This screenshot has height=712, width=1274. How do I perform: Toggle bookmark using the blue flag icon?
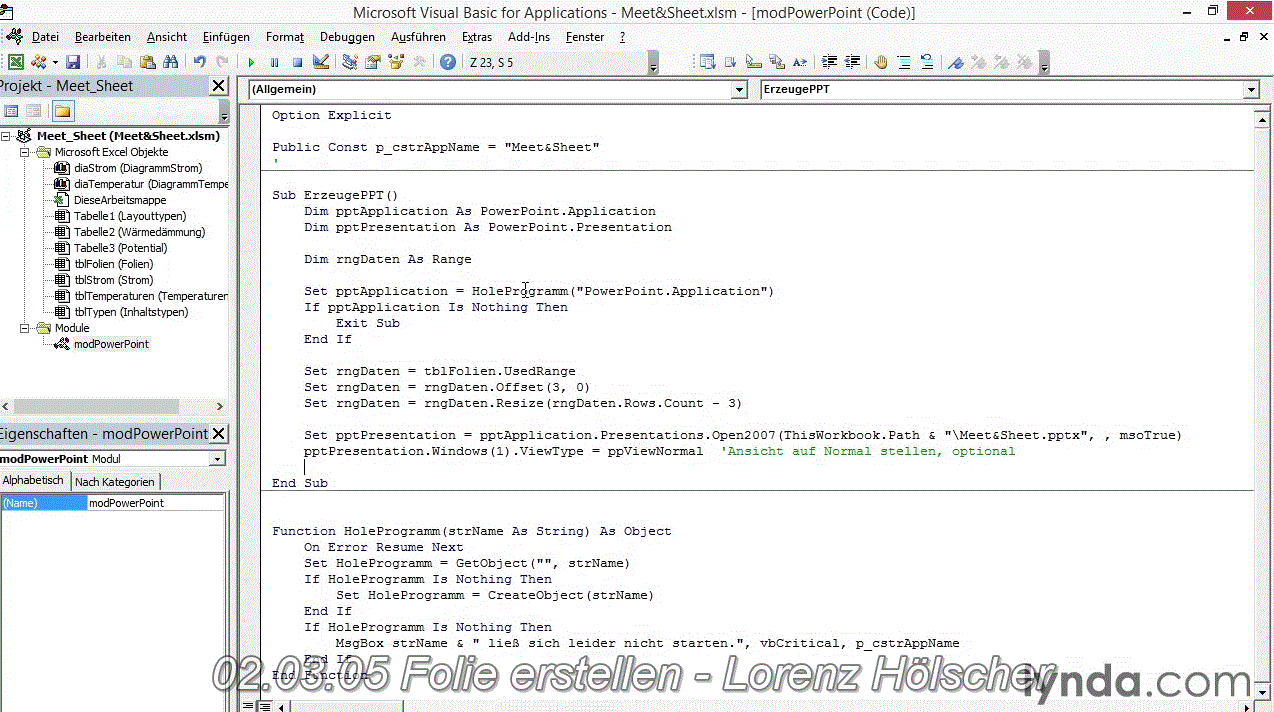[956, 62]
